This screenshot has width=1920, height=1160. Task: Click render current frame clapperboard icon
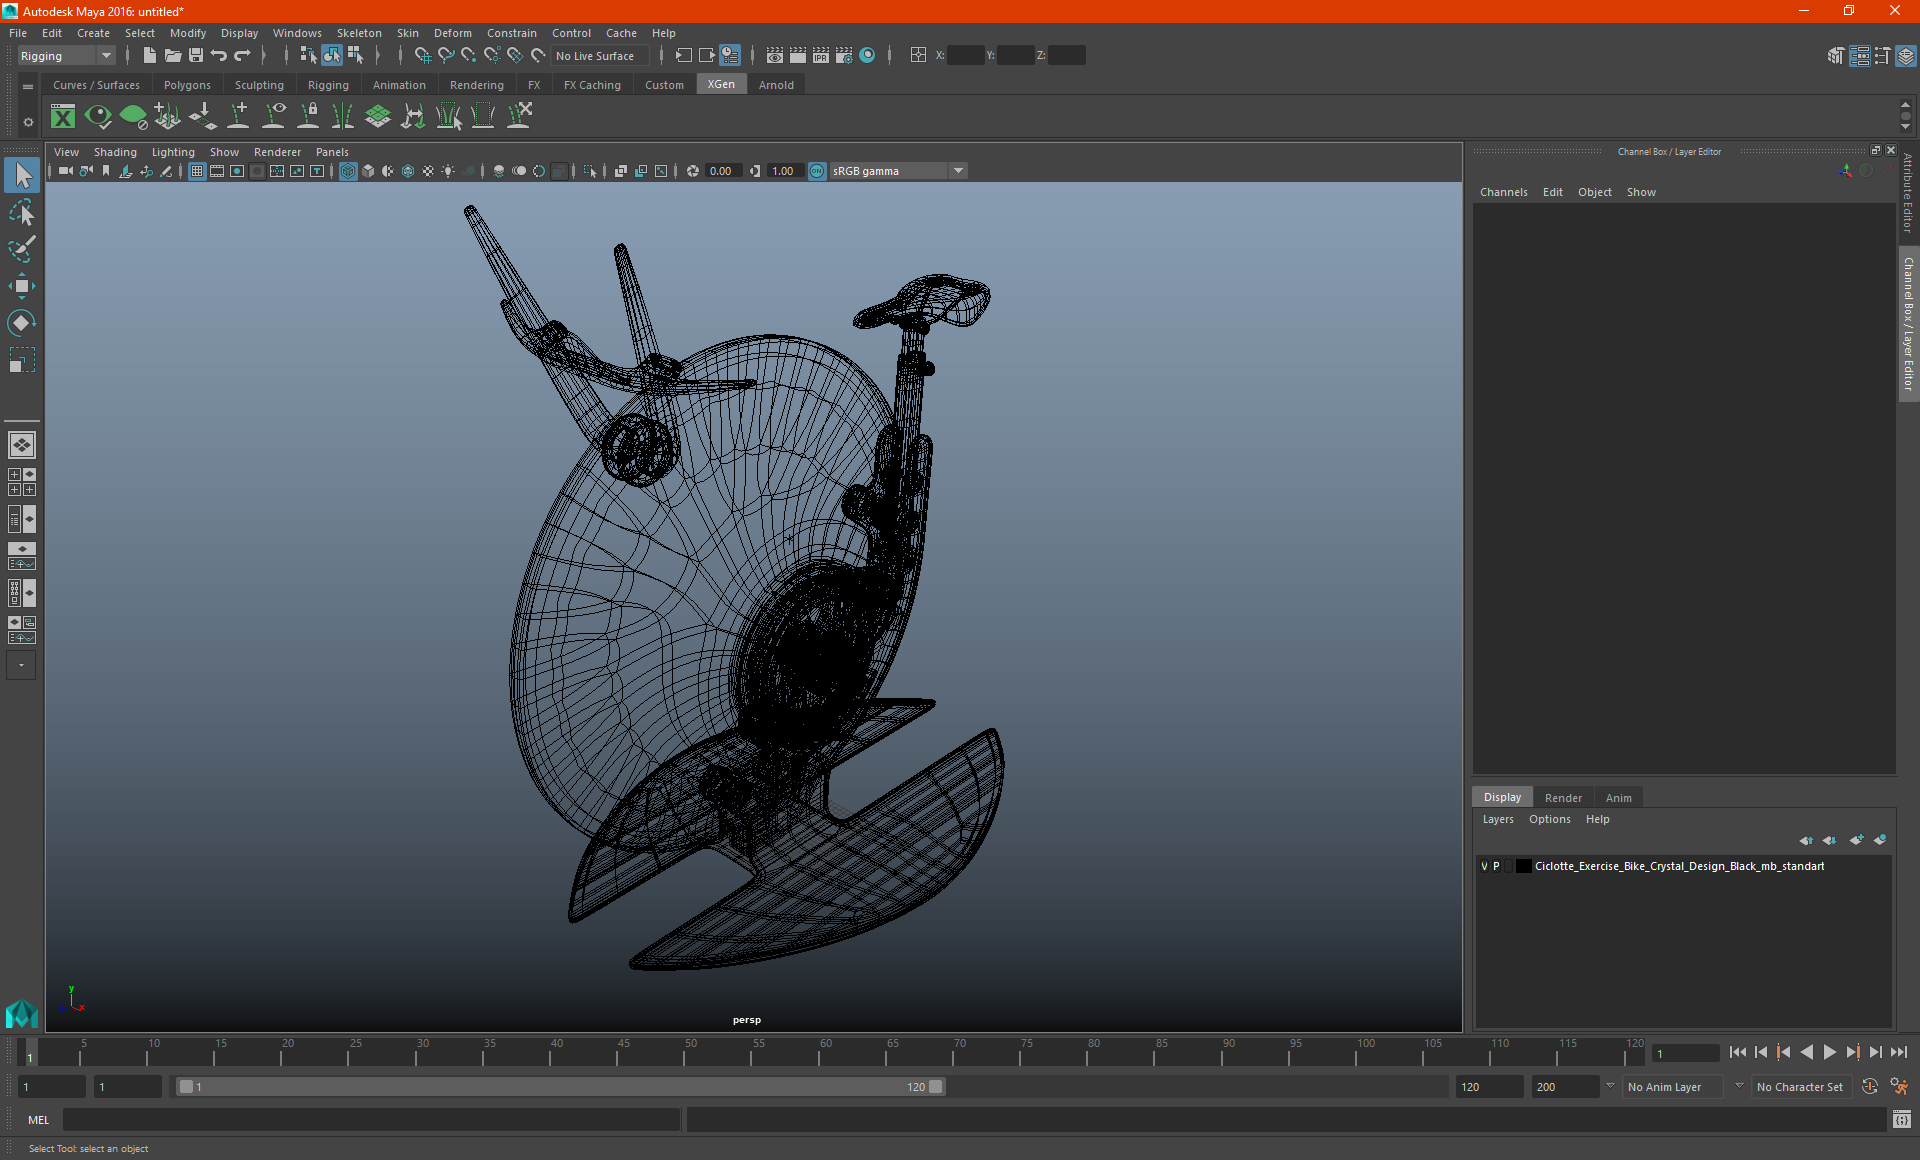(x=798, y=56)
